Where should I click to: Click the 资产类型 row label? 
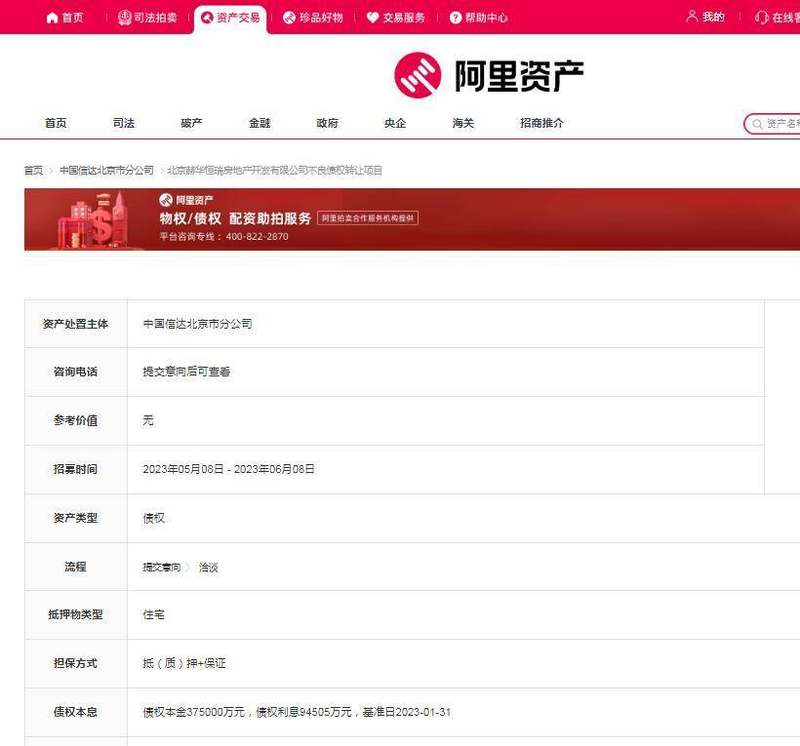[x=76, y=518]
